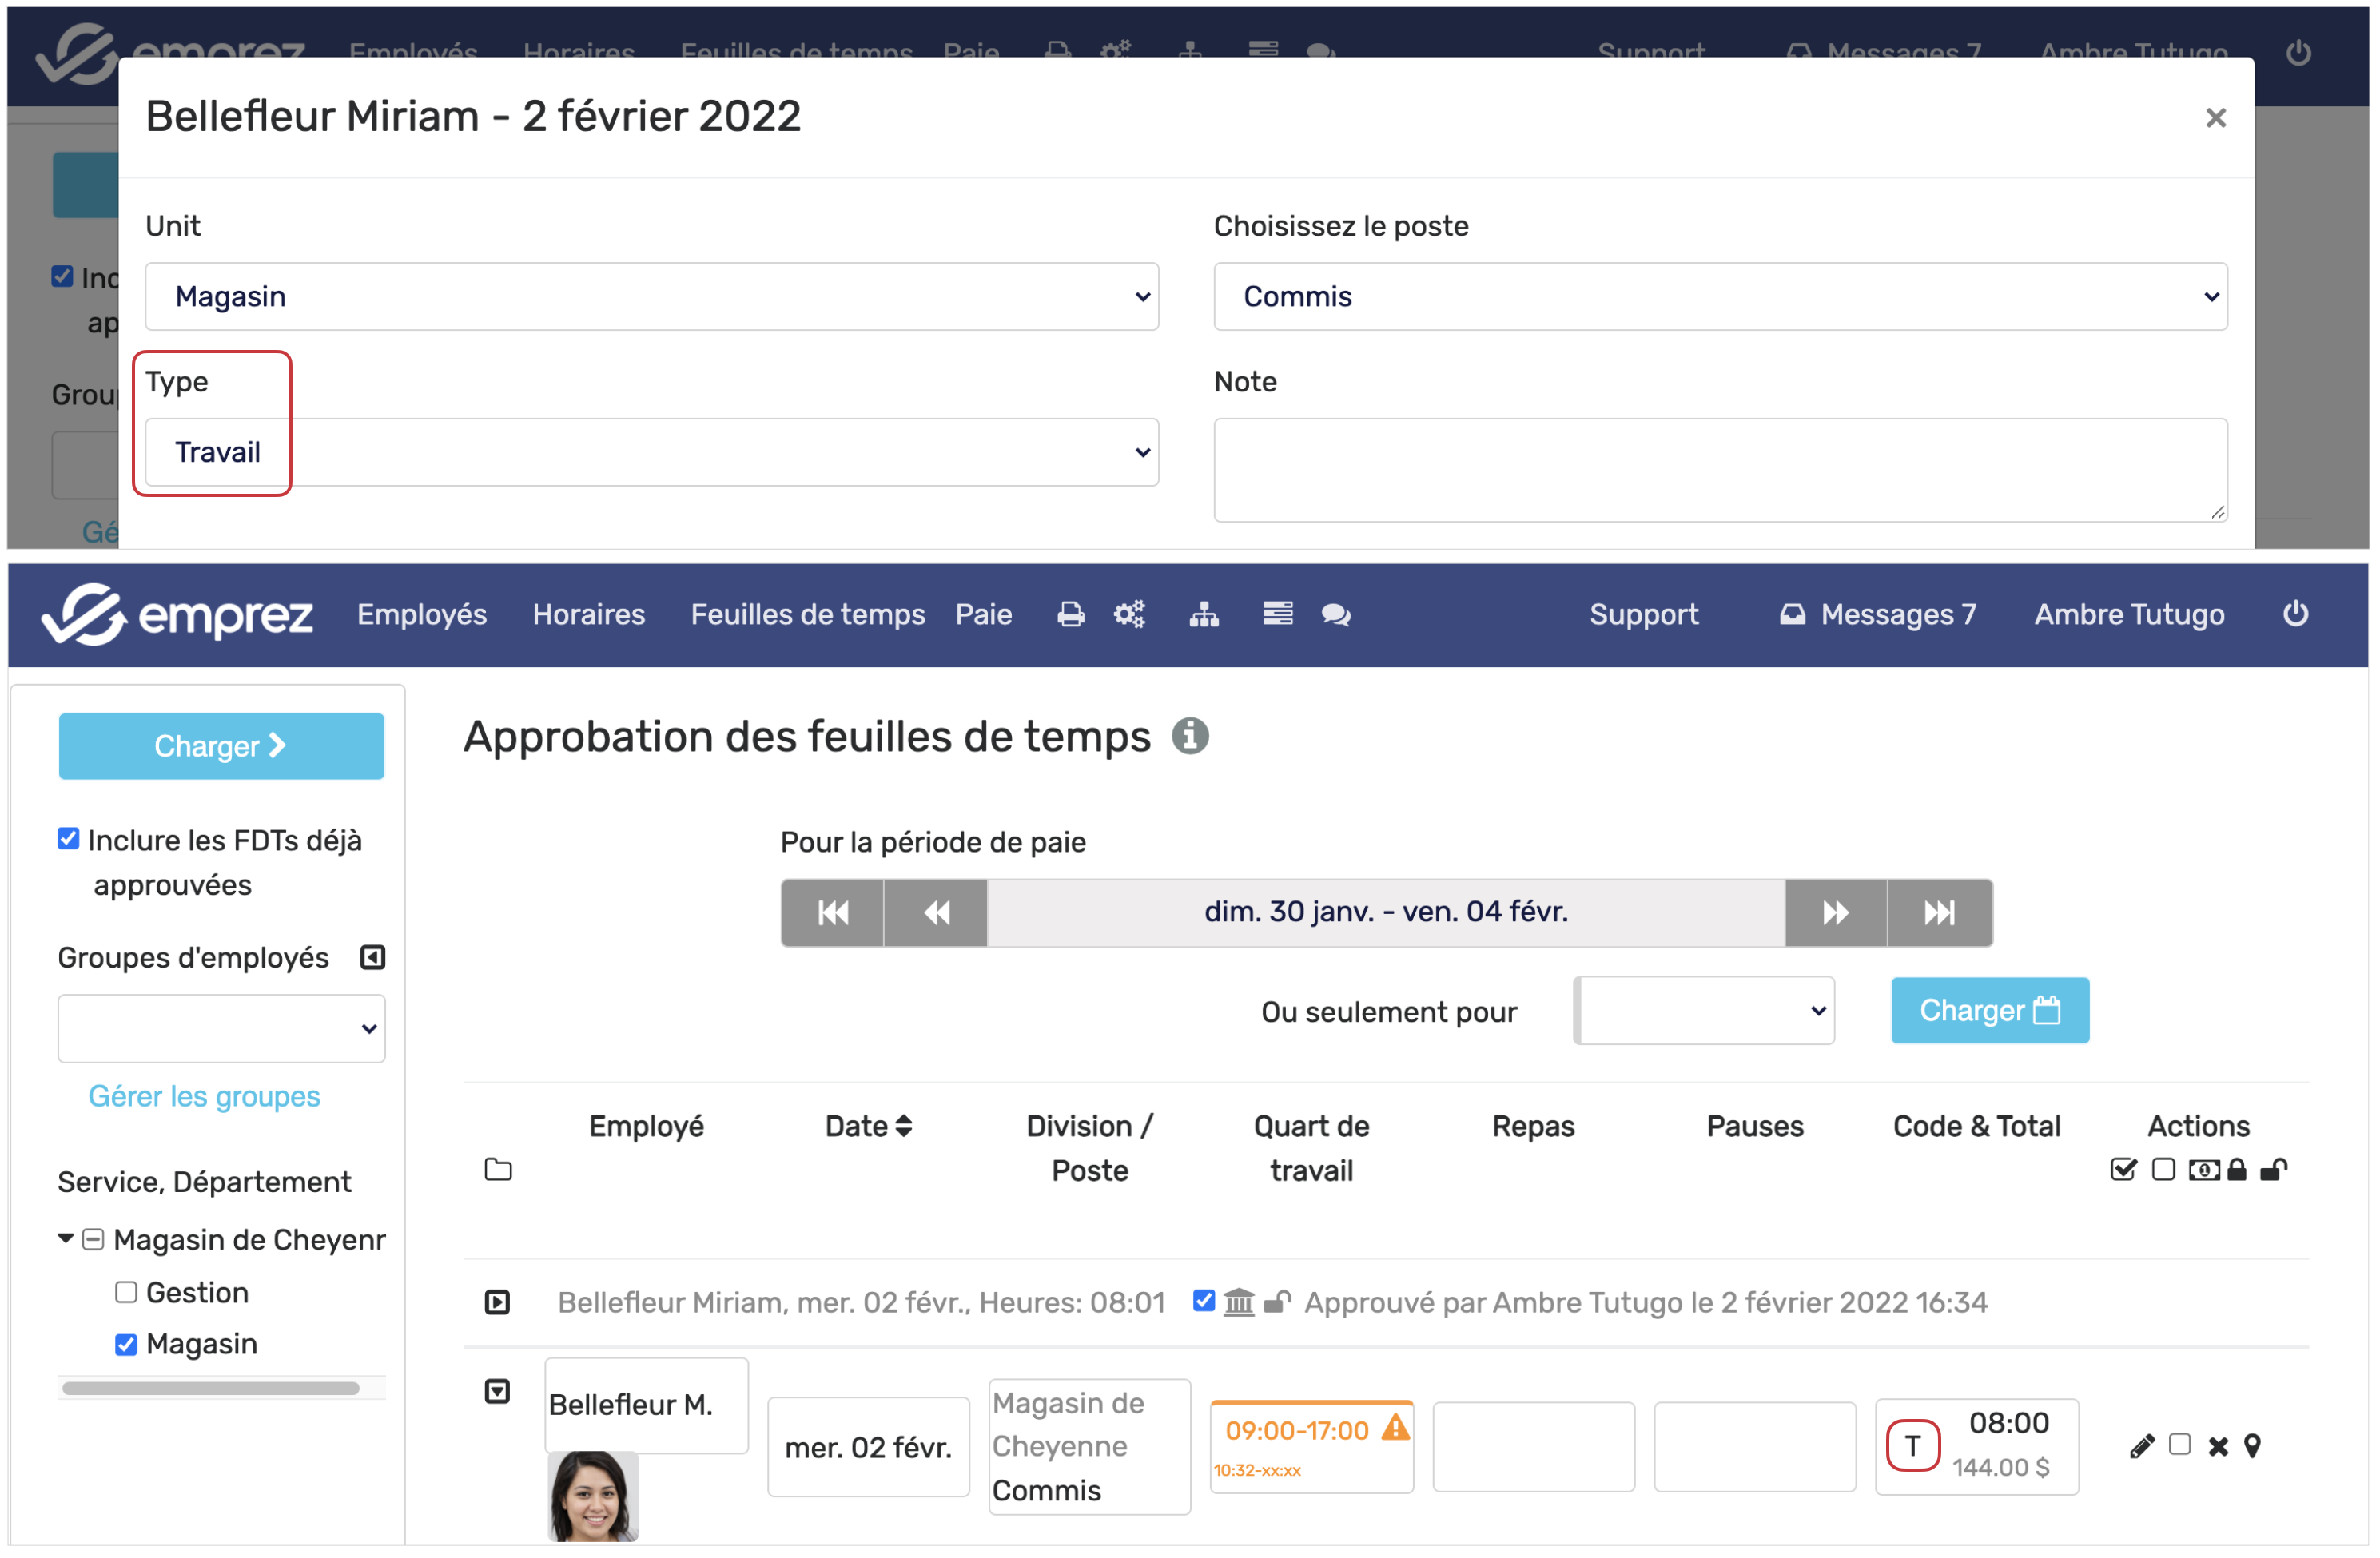Click inside the Note text area

pos(1719,470)
